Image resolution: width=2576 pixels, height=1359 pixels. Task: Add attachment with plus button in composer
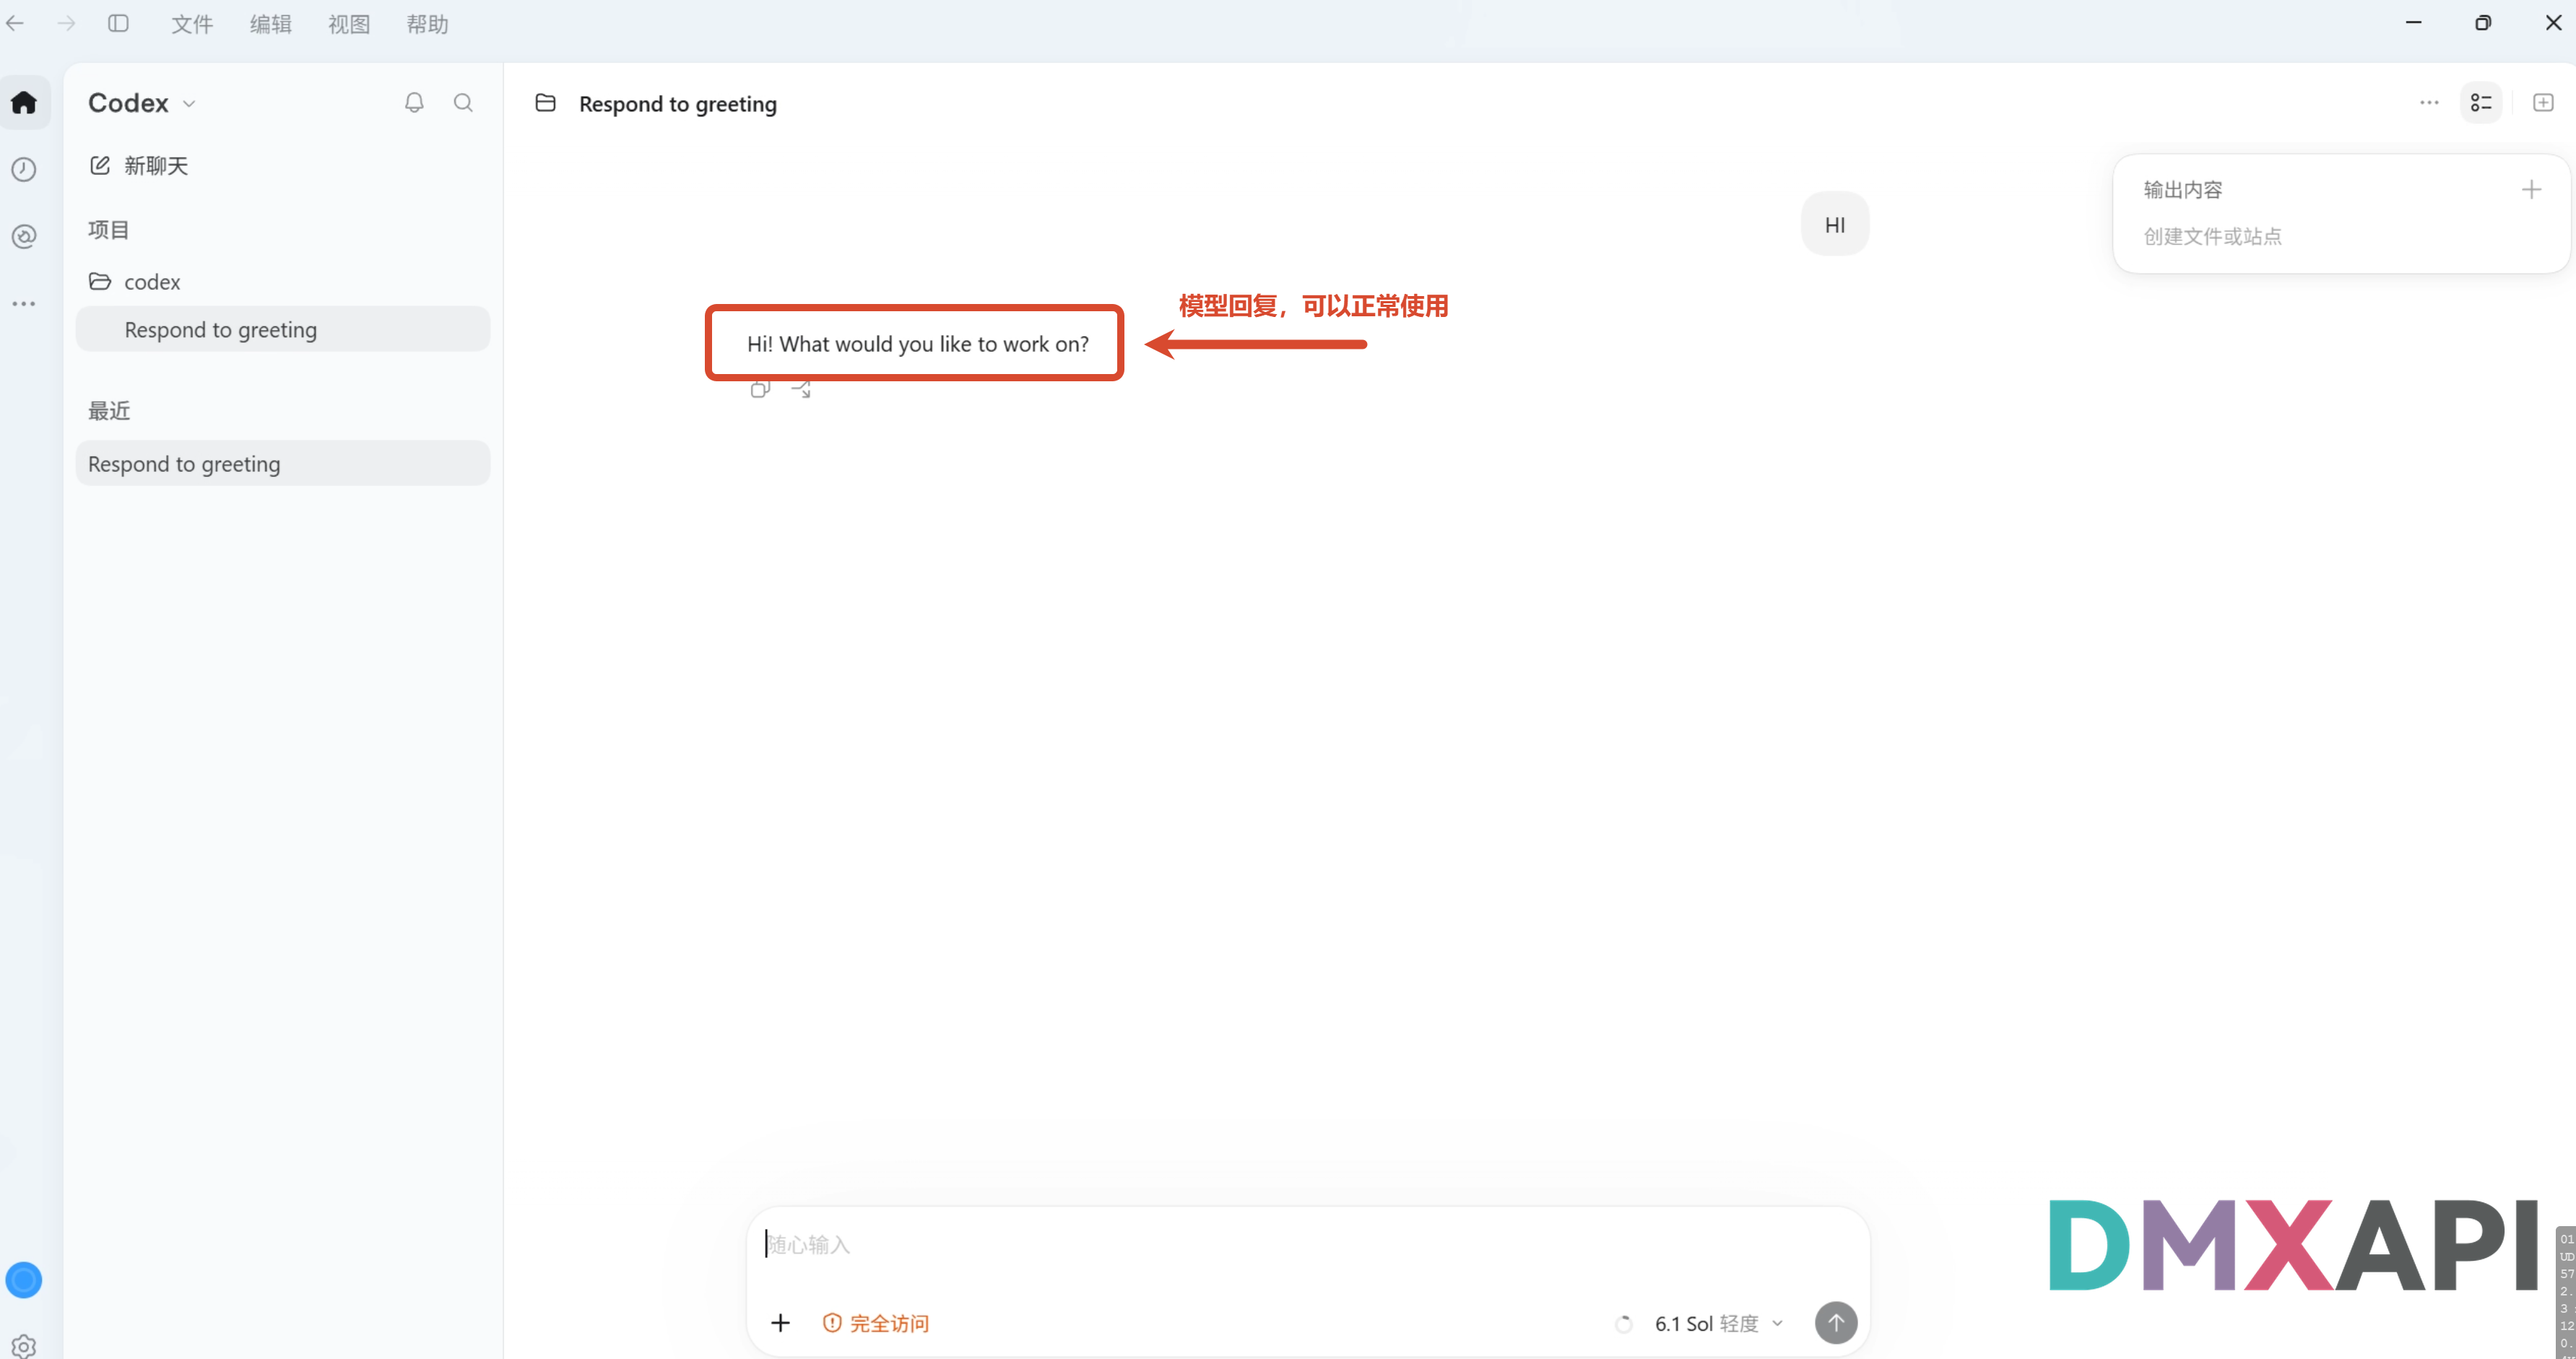[x=780, y=1323]
